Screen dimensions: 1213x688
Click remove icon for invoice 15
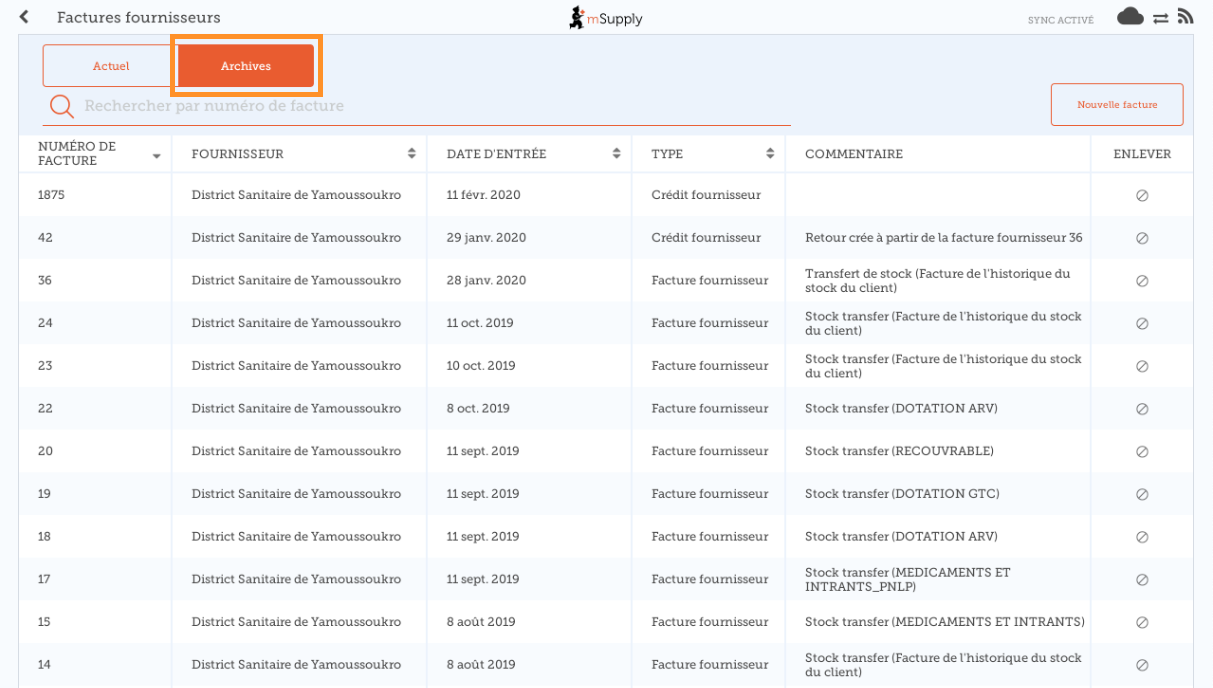(1141, 622)
